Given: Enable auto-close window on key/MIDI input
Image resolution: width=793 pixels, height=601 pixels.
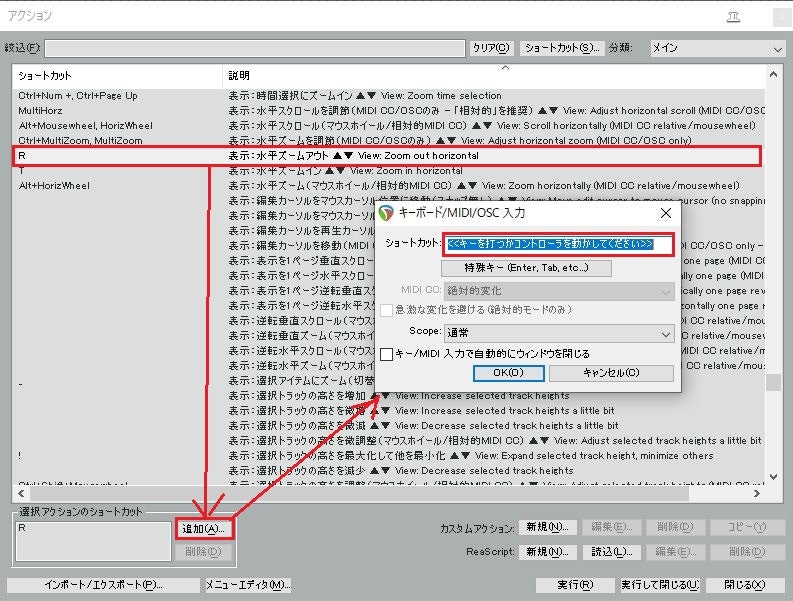Looking at the screenshot, I should (386, 354).
